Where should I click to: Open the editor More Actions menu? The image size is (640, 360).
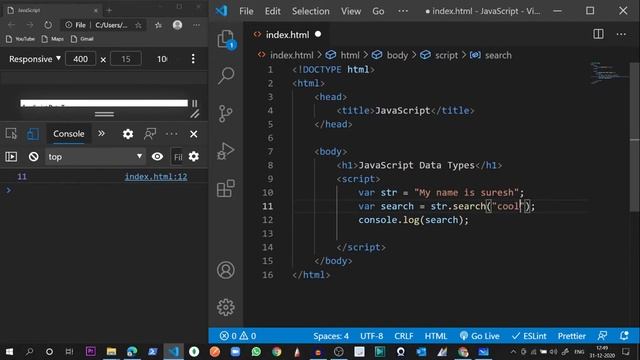tap(621, 34)
